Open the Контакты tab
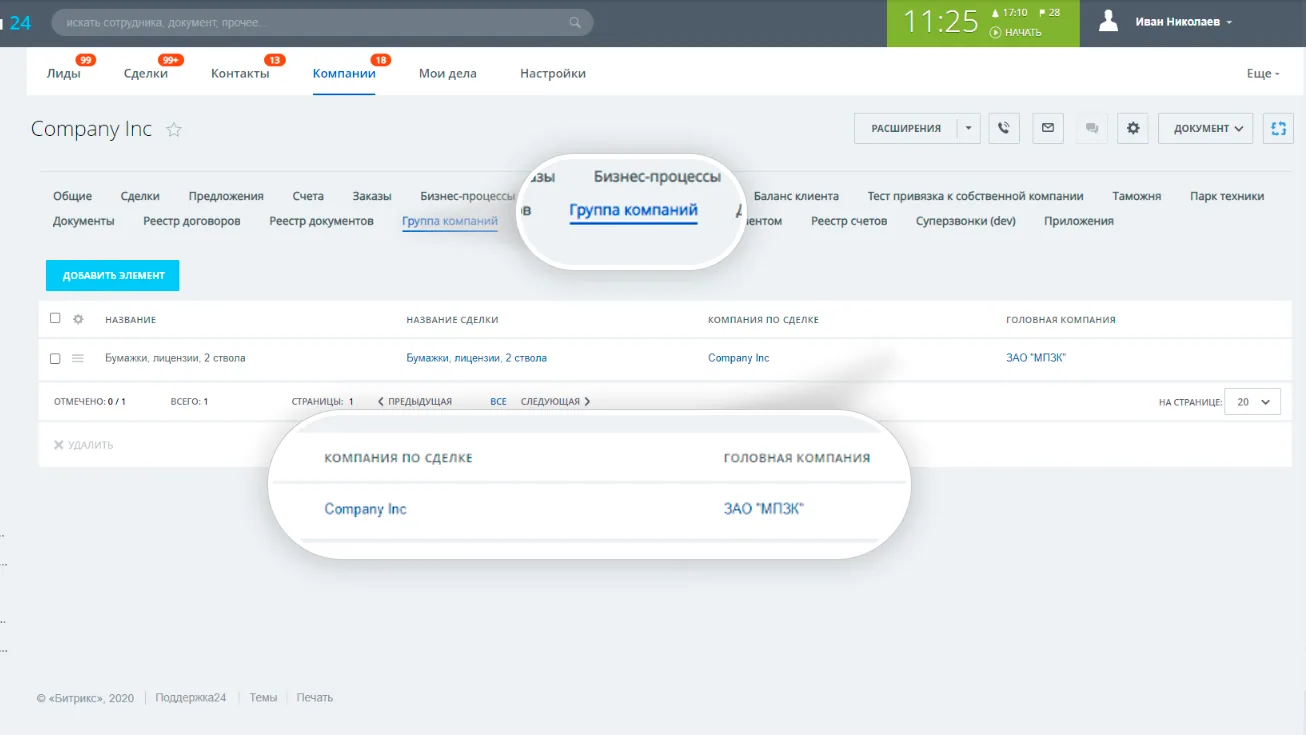Viewport: 1306px width, 735px height. (240, 73)
